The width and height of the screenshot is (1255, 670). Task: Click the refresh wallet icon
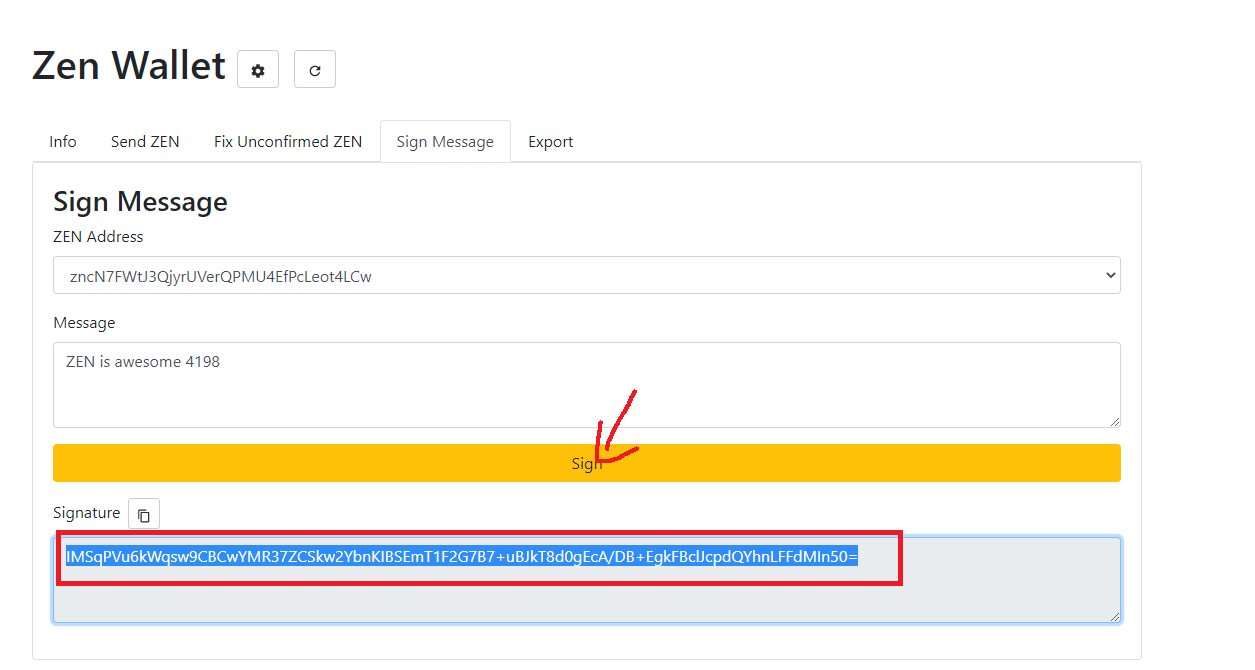(x=315, y=69)
